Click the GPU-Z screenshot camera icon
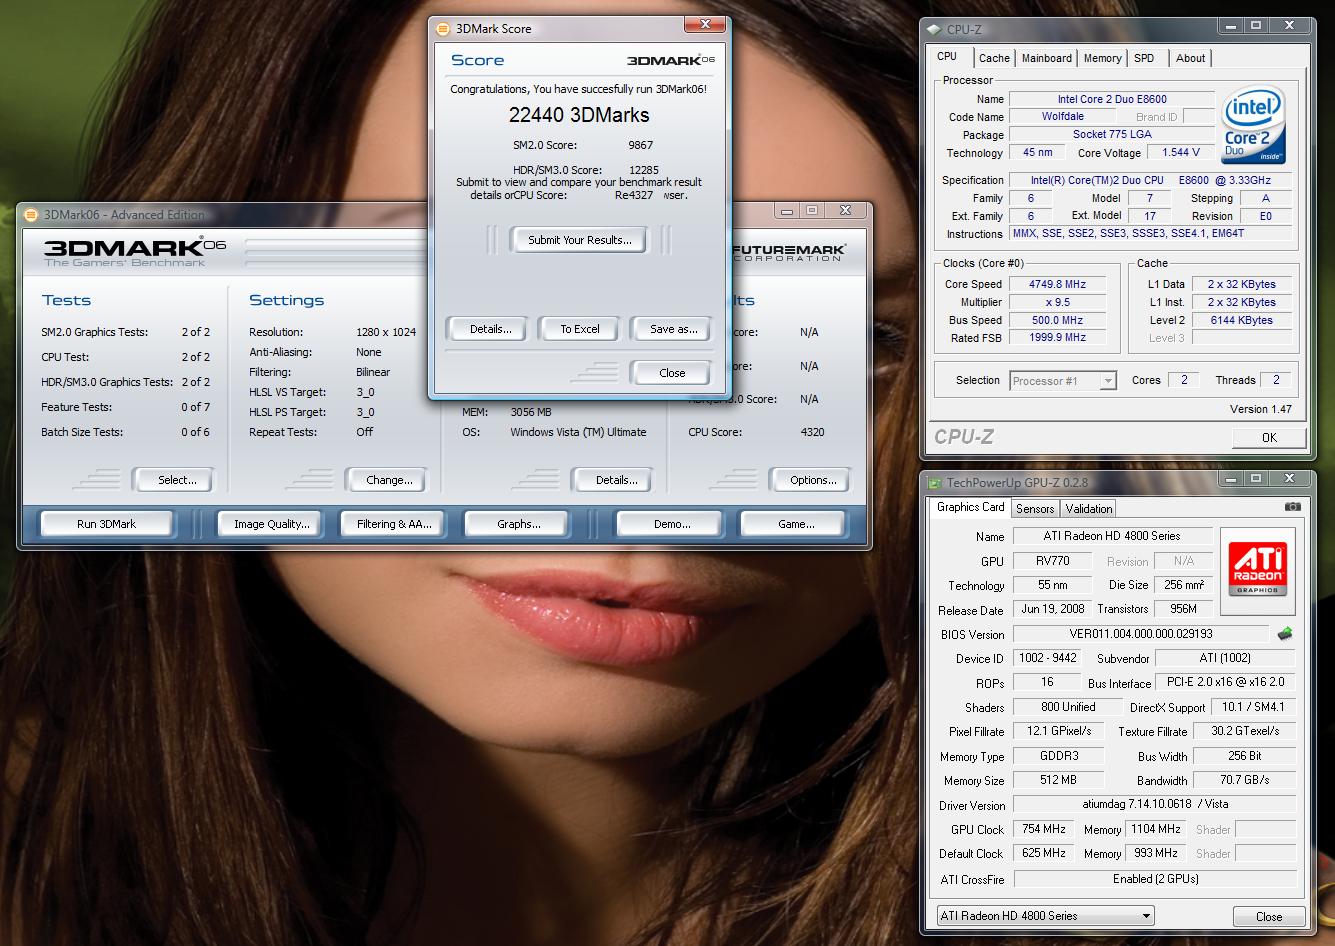Screen dimensions: 1335x946 click(1292, 507)
